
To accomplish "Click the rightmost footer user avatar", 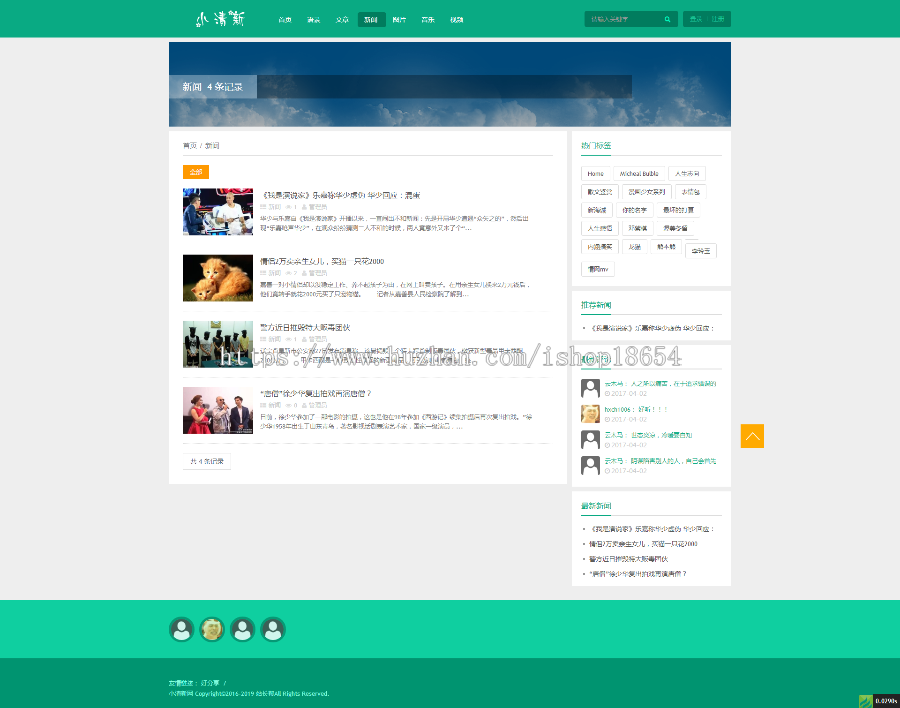I will (x=273, y=629).
